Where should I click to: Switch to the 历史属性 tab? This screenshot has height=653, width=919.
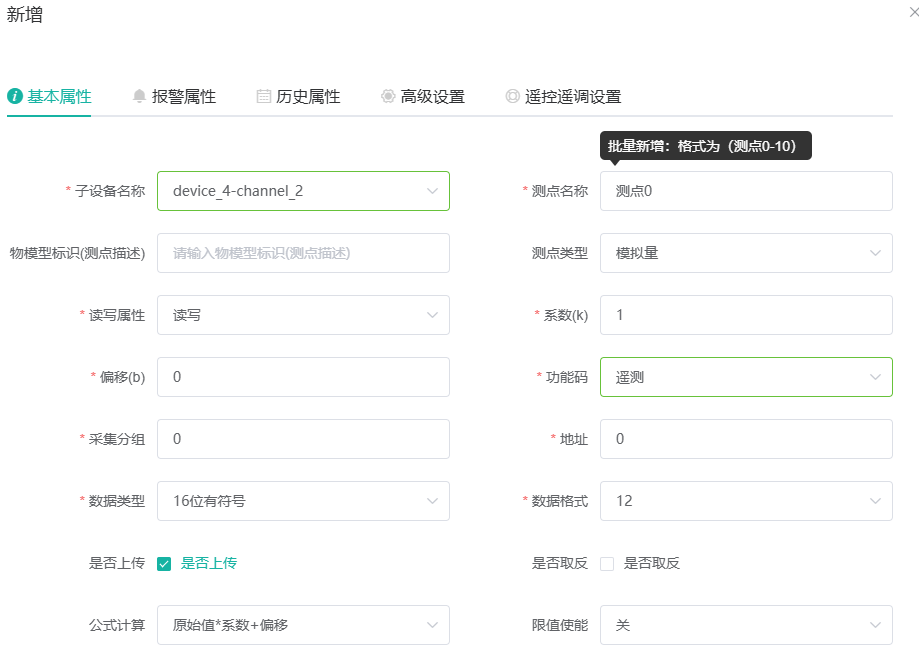tap(298, 96)
